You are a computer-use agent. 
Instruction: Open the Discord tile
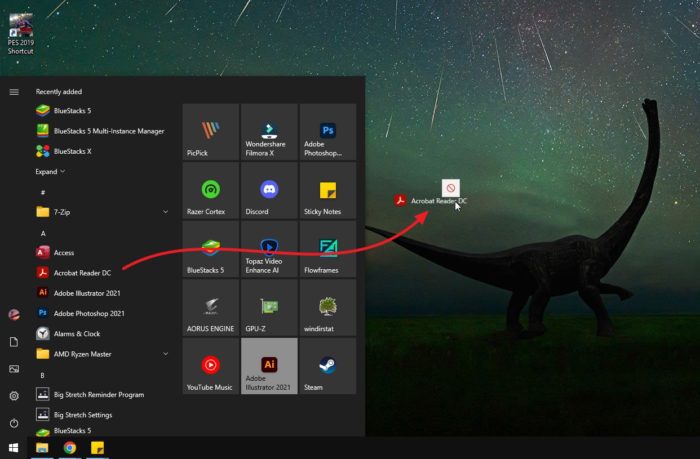(269, 191)
